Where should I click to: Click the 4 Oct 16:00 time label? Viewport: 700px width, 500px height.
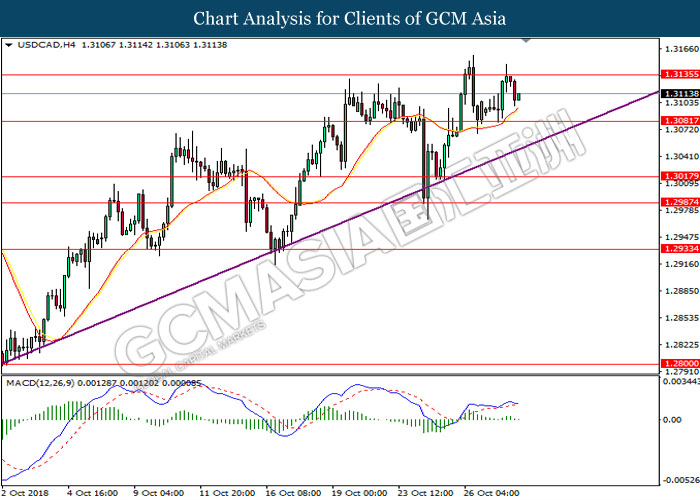(93, 493)
